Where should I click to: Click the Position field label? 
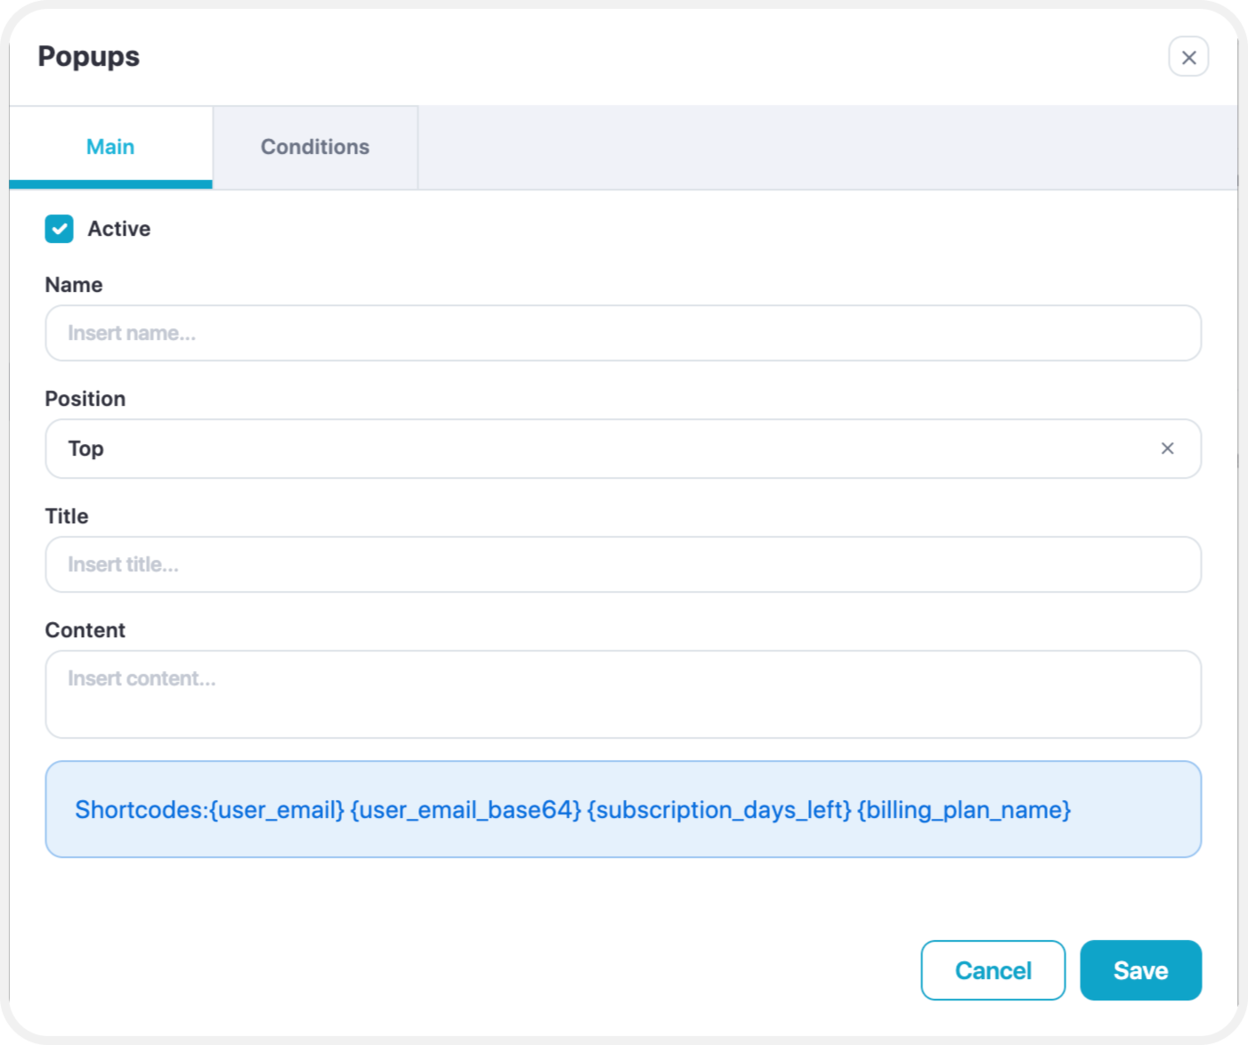click(x=85, y=399)
